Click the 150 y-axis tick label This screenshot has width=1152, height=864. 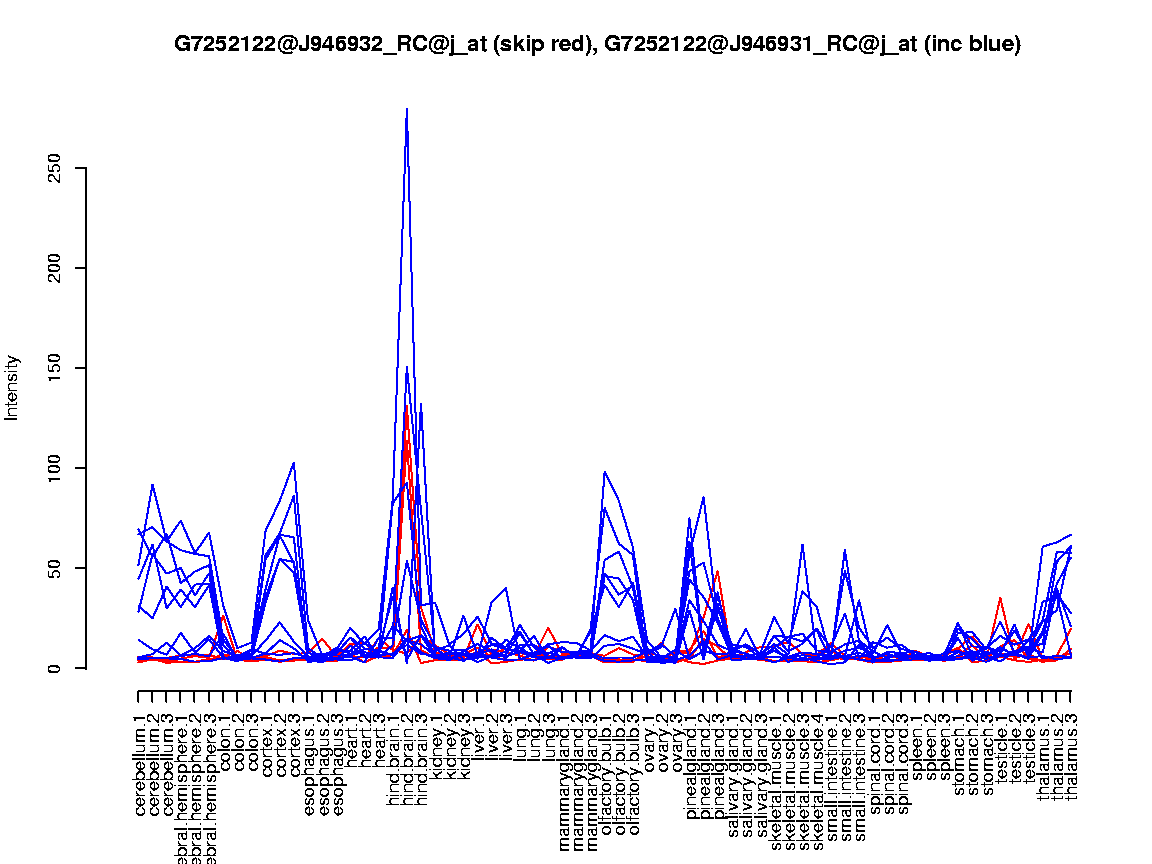(55, 368)
